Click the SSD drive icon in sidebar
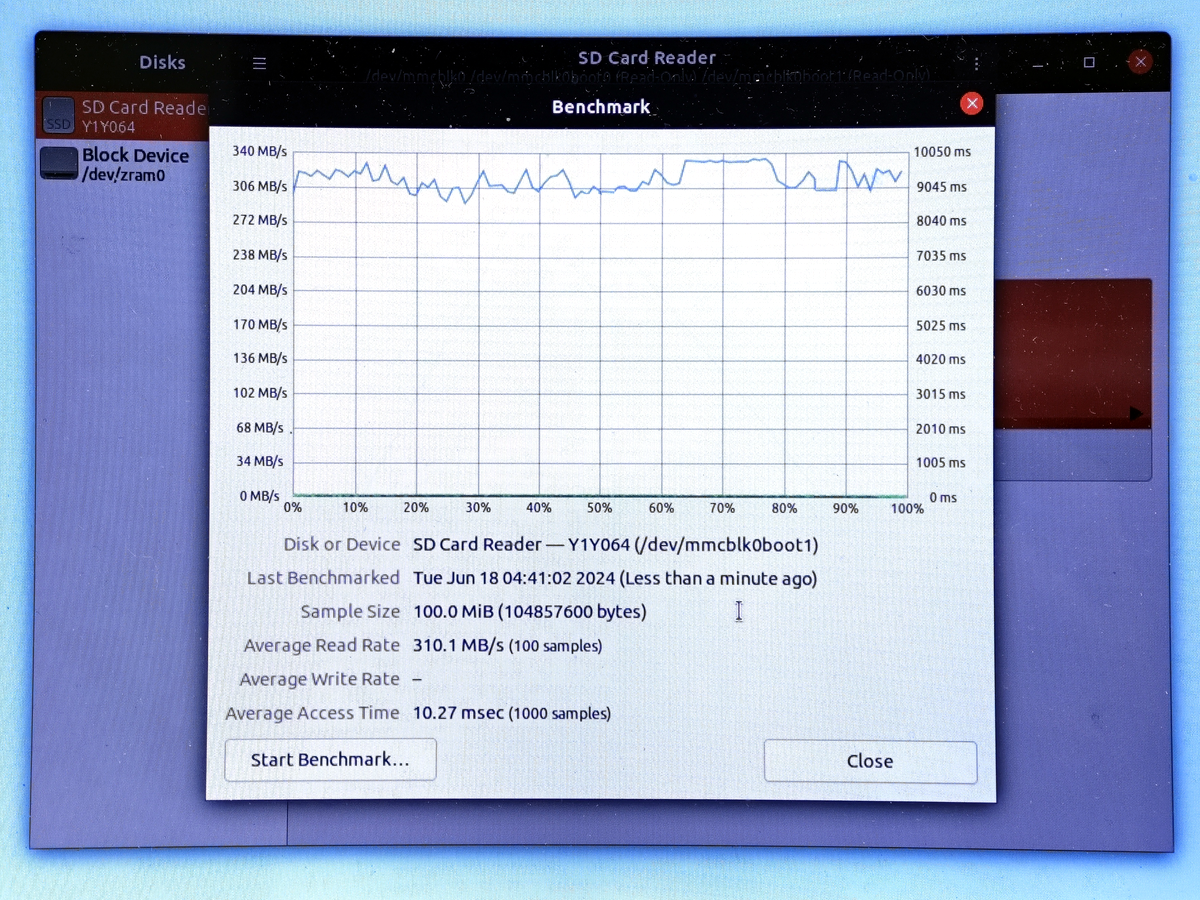Screen dimensions: 1200x900 pos(59,116)
